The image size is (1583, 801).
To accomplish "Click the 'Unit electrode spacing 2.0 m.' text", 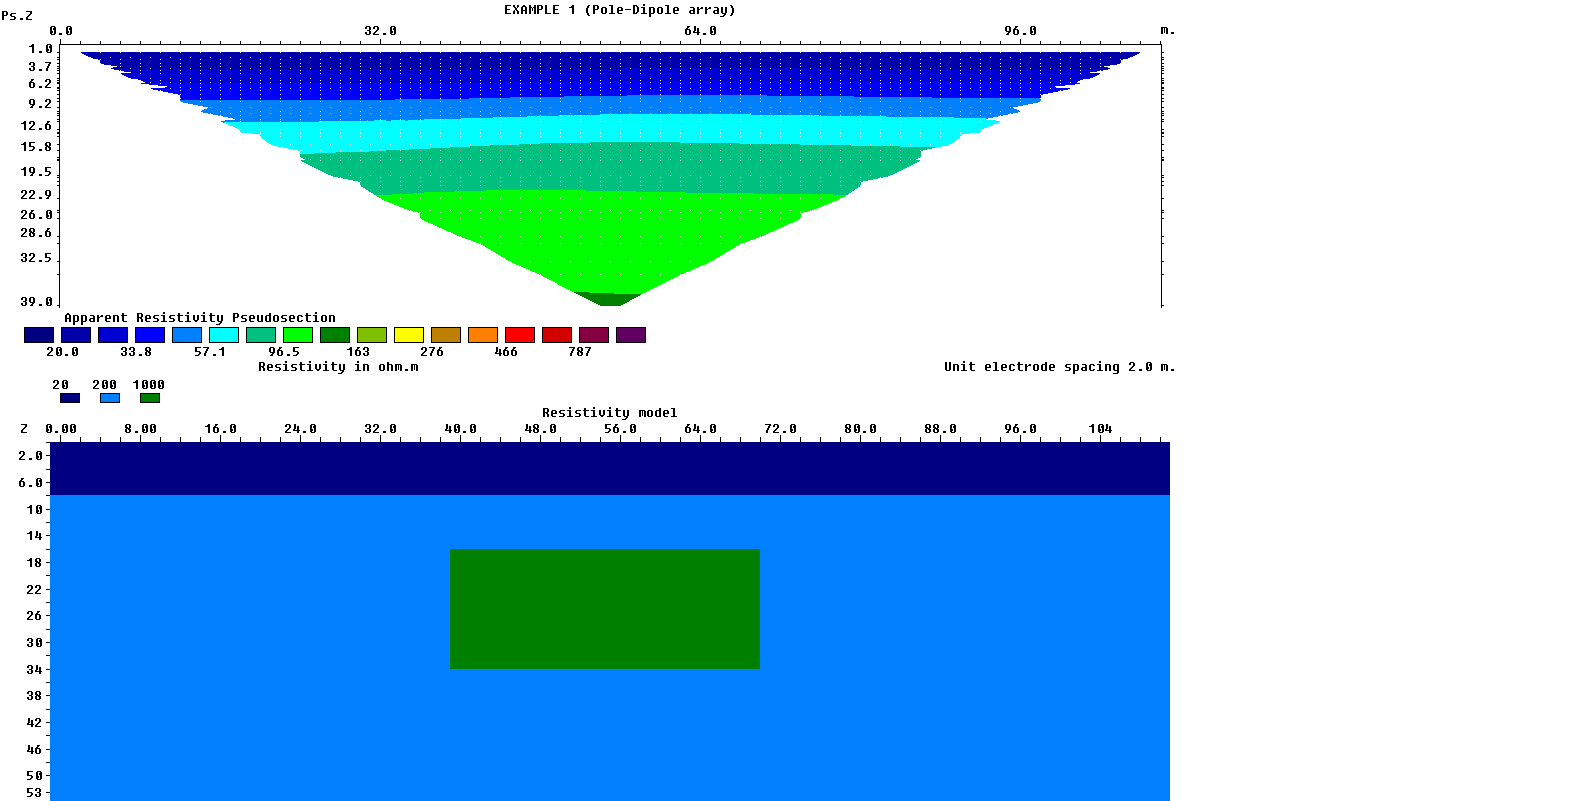I will [1060, 367].
